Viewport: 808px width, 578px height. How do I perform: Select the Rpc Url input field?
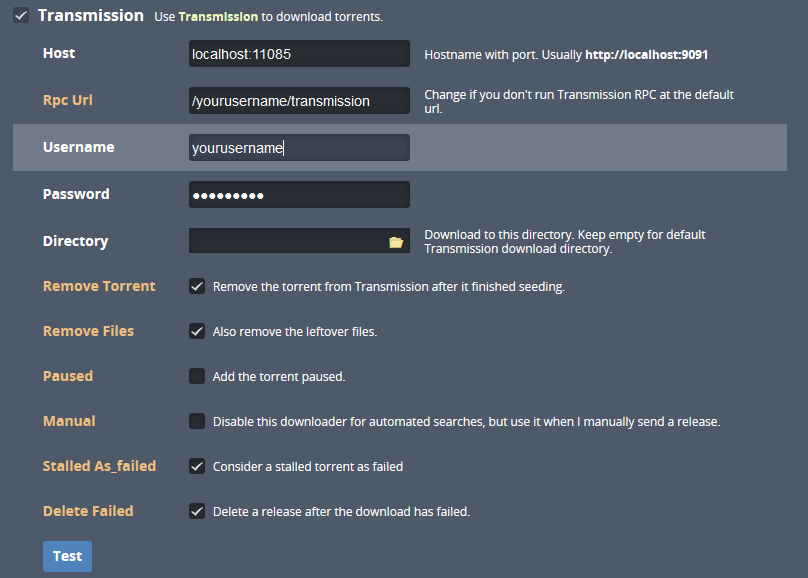pyautogui.click(x=299, y=100)
